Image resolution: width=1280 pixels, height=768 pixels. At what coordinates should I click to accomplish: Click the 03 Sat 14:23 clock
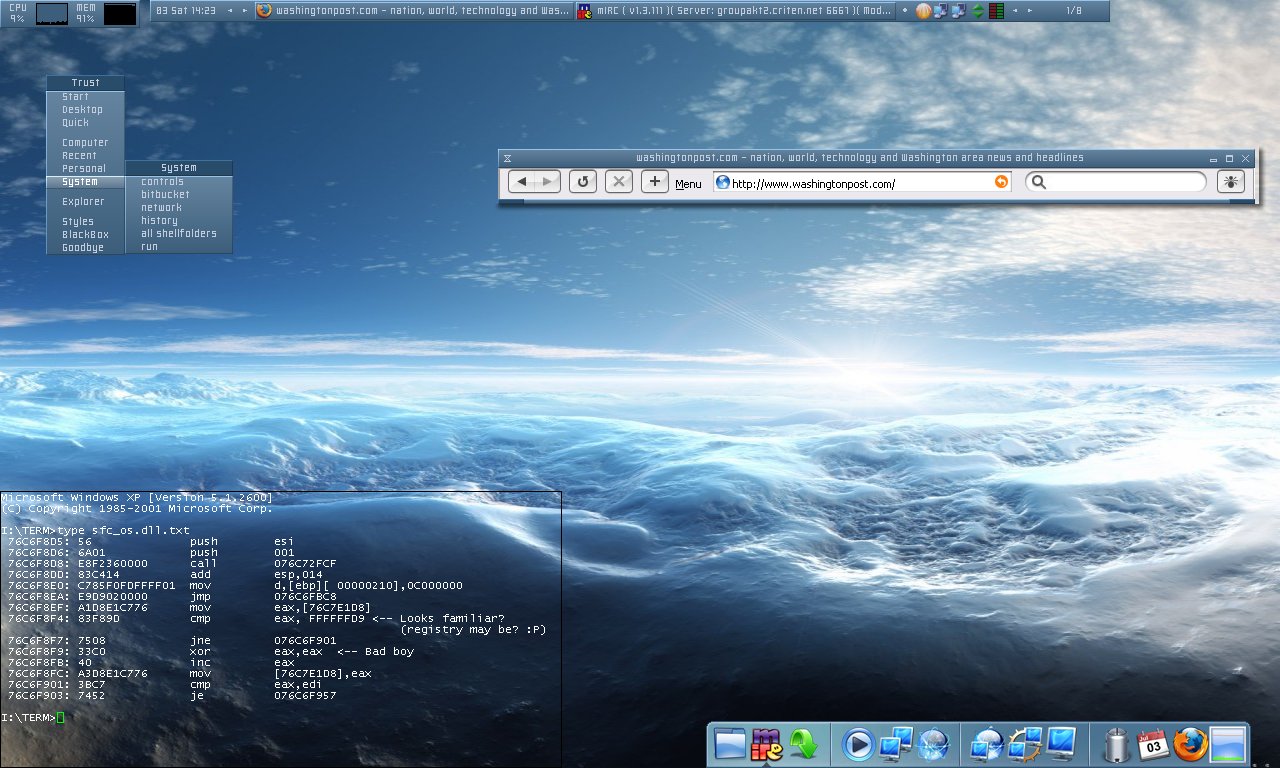click(187, 11)
